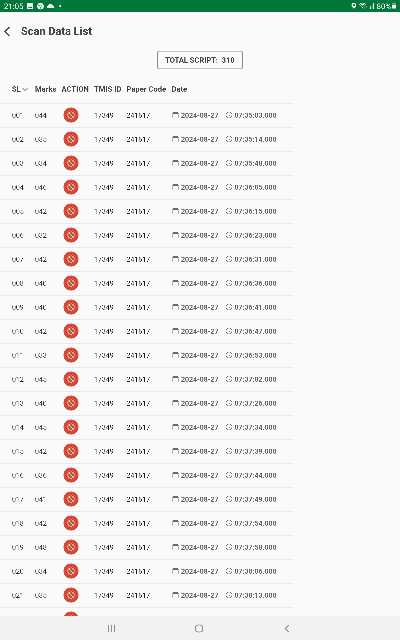Tap red action icon for time 07:36:05
This screenshot has height=640, width=400.
coord(71,187)
